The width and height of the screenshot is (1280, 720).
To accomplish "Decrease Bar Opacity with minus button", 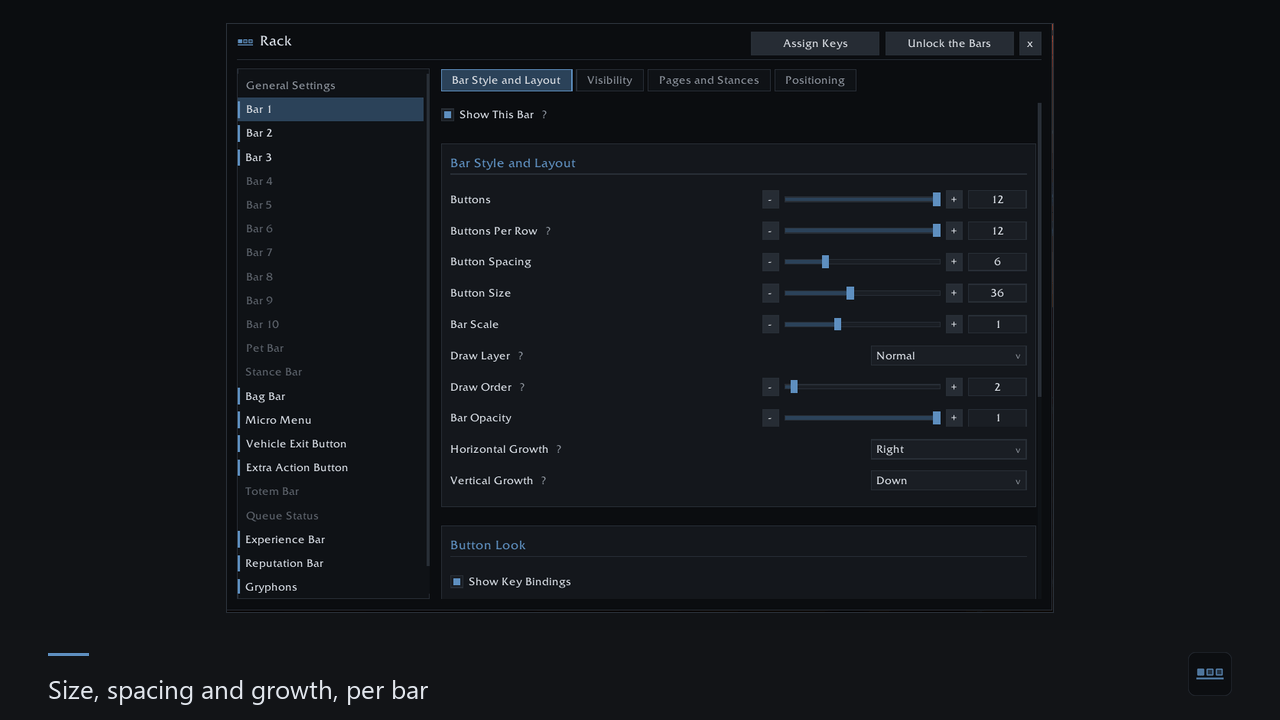I will [x=770, y=418].
